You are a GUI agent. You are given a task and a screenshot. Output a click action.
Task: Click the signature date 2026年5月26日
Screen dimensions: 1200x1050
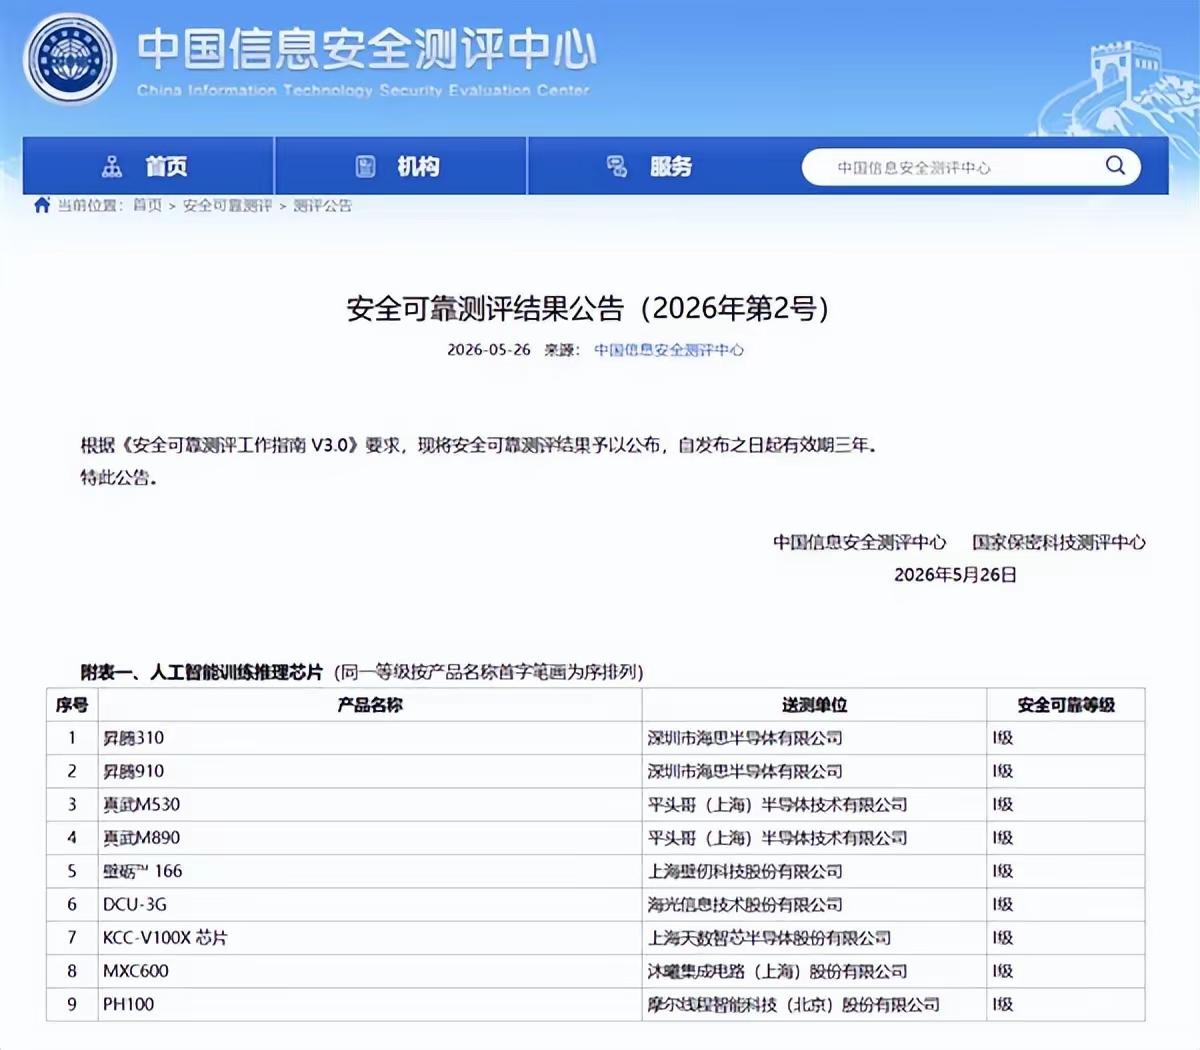click(x=955, y=574)
